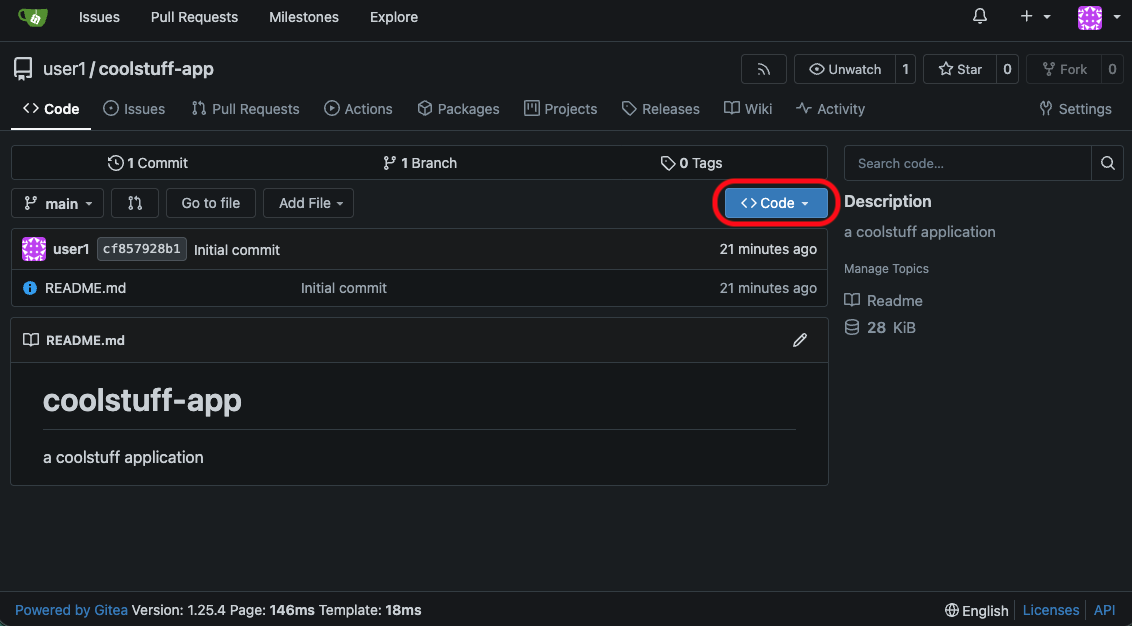Open the user profile avatar menu

1097,17
